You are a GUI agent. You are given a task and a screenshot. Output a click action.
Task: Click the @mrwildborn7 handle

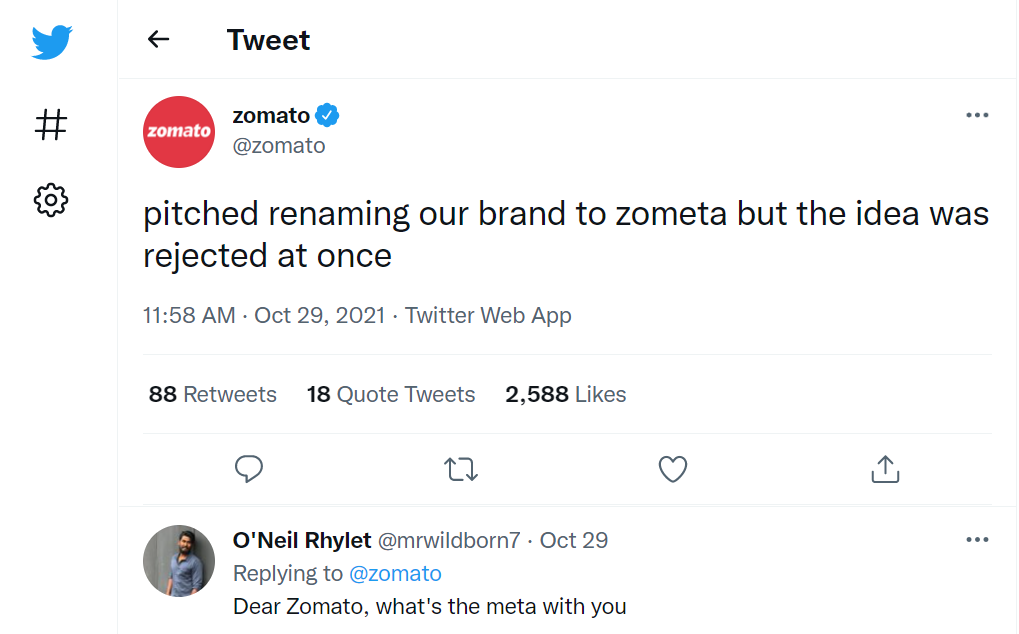448,540
